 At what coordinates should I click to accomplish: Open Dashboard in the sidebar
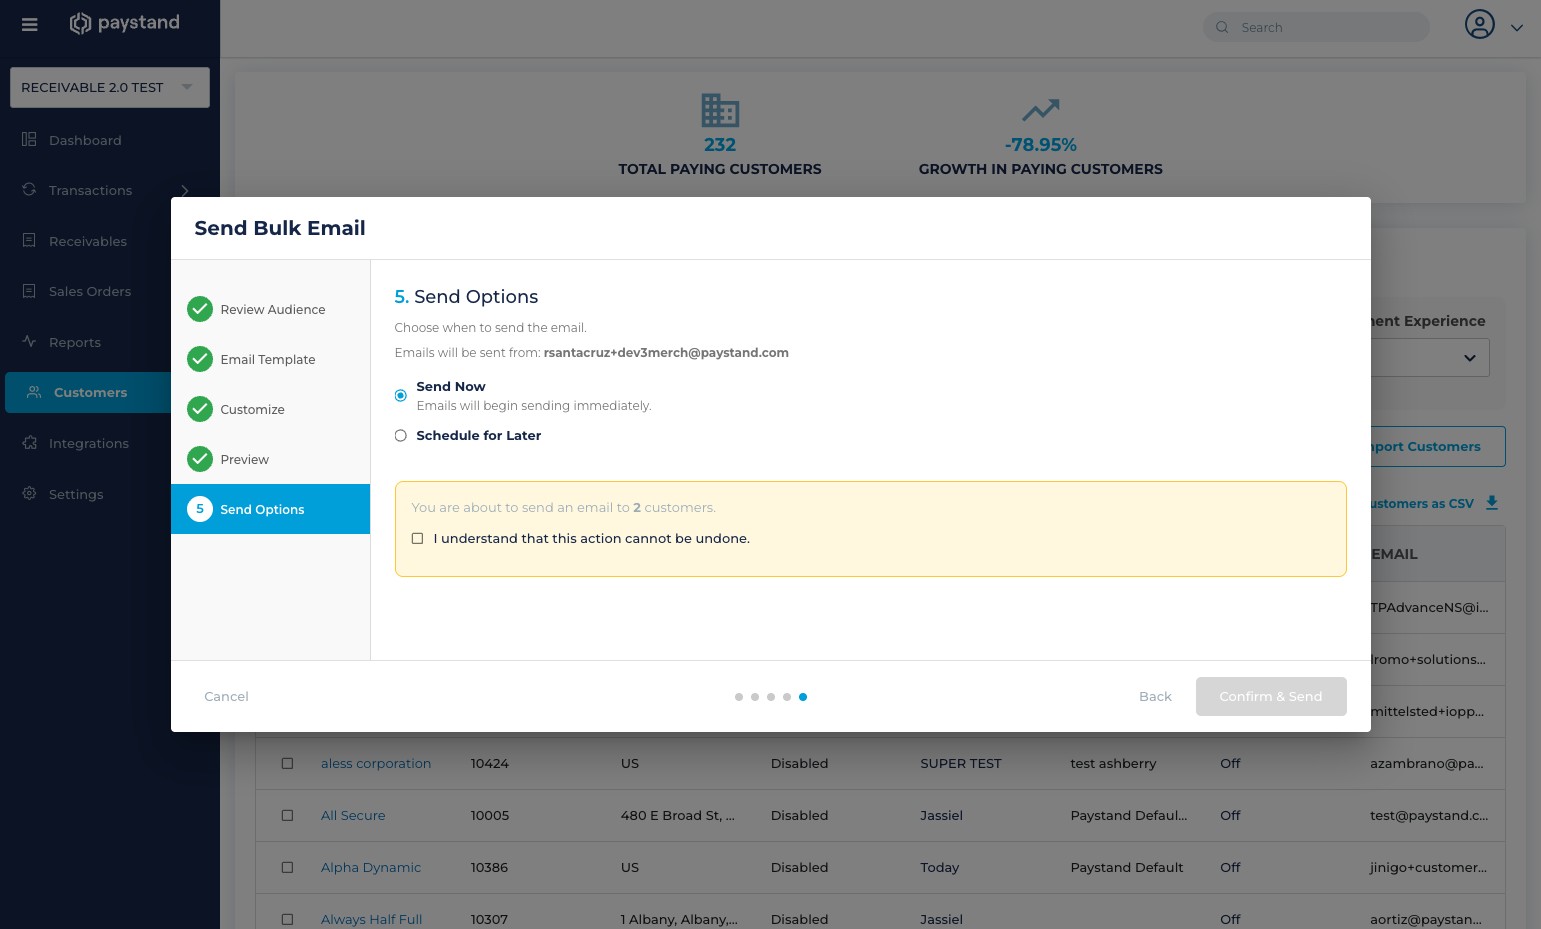click(85, 140)
